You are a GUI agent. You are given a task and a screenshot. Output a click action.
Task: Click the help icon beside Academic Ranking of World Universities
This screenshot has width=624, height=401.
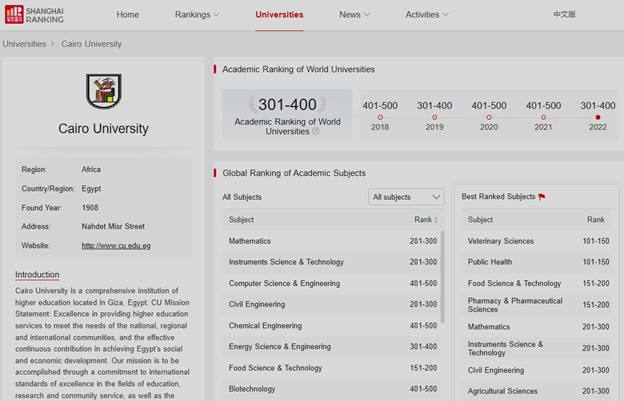pyautogui.click(x=316, y=131)
